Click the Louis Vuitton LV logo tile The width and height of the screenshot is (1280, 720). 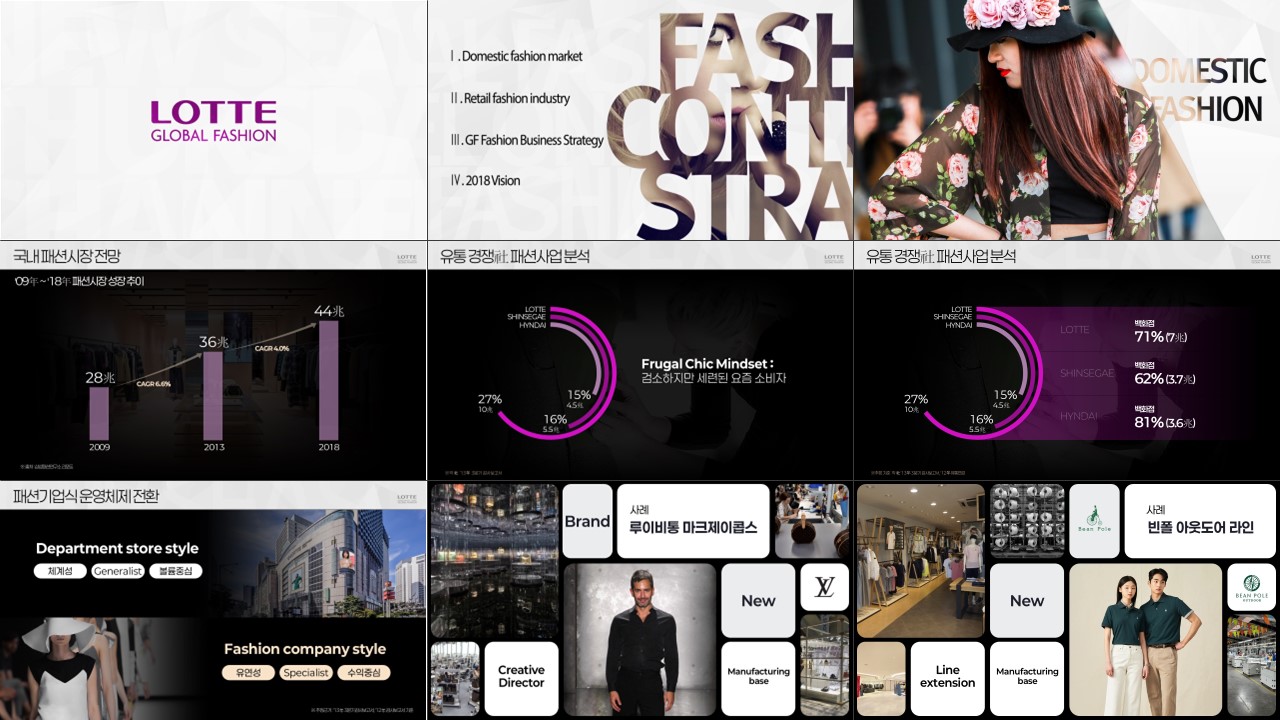click(x=824, y=587)
